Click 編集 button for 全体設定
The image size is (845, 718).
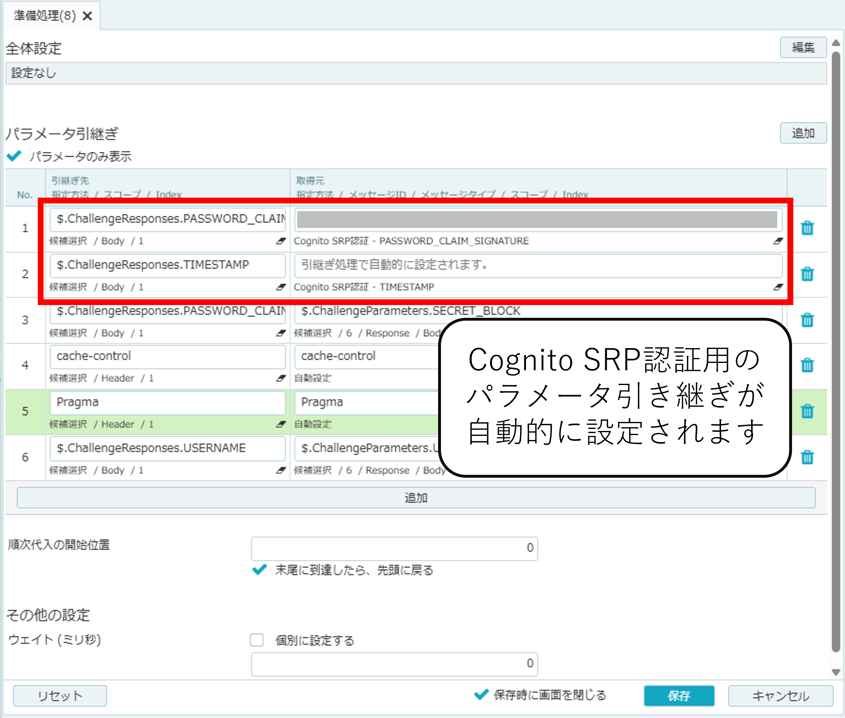803,47
